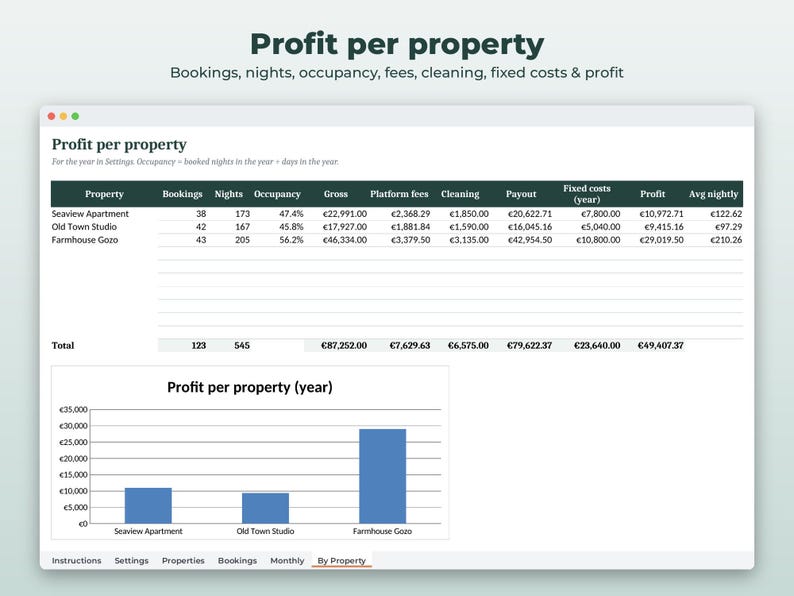Screen dimensions: 794x596
Task: Click platform fees cell €1,881.84
Action: point(410,227)
